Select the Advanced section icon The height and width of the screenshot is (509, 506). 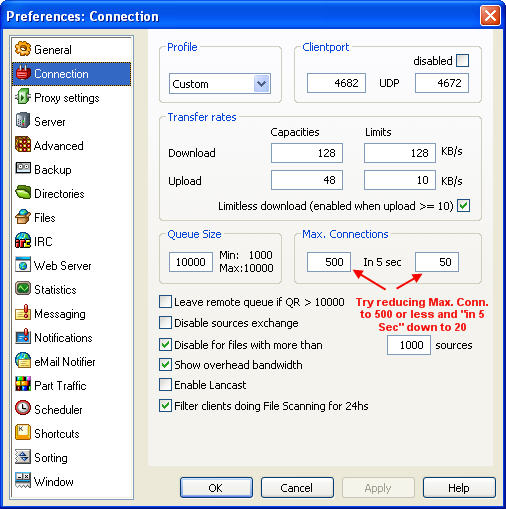pos(23,145)
